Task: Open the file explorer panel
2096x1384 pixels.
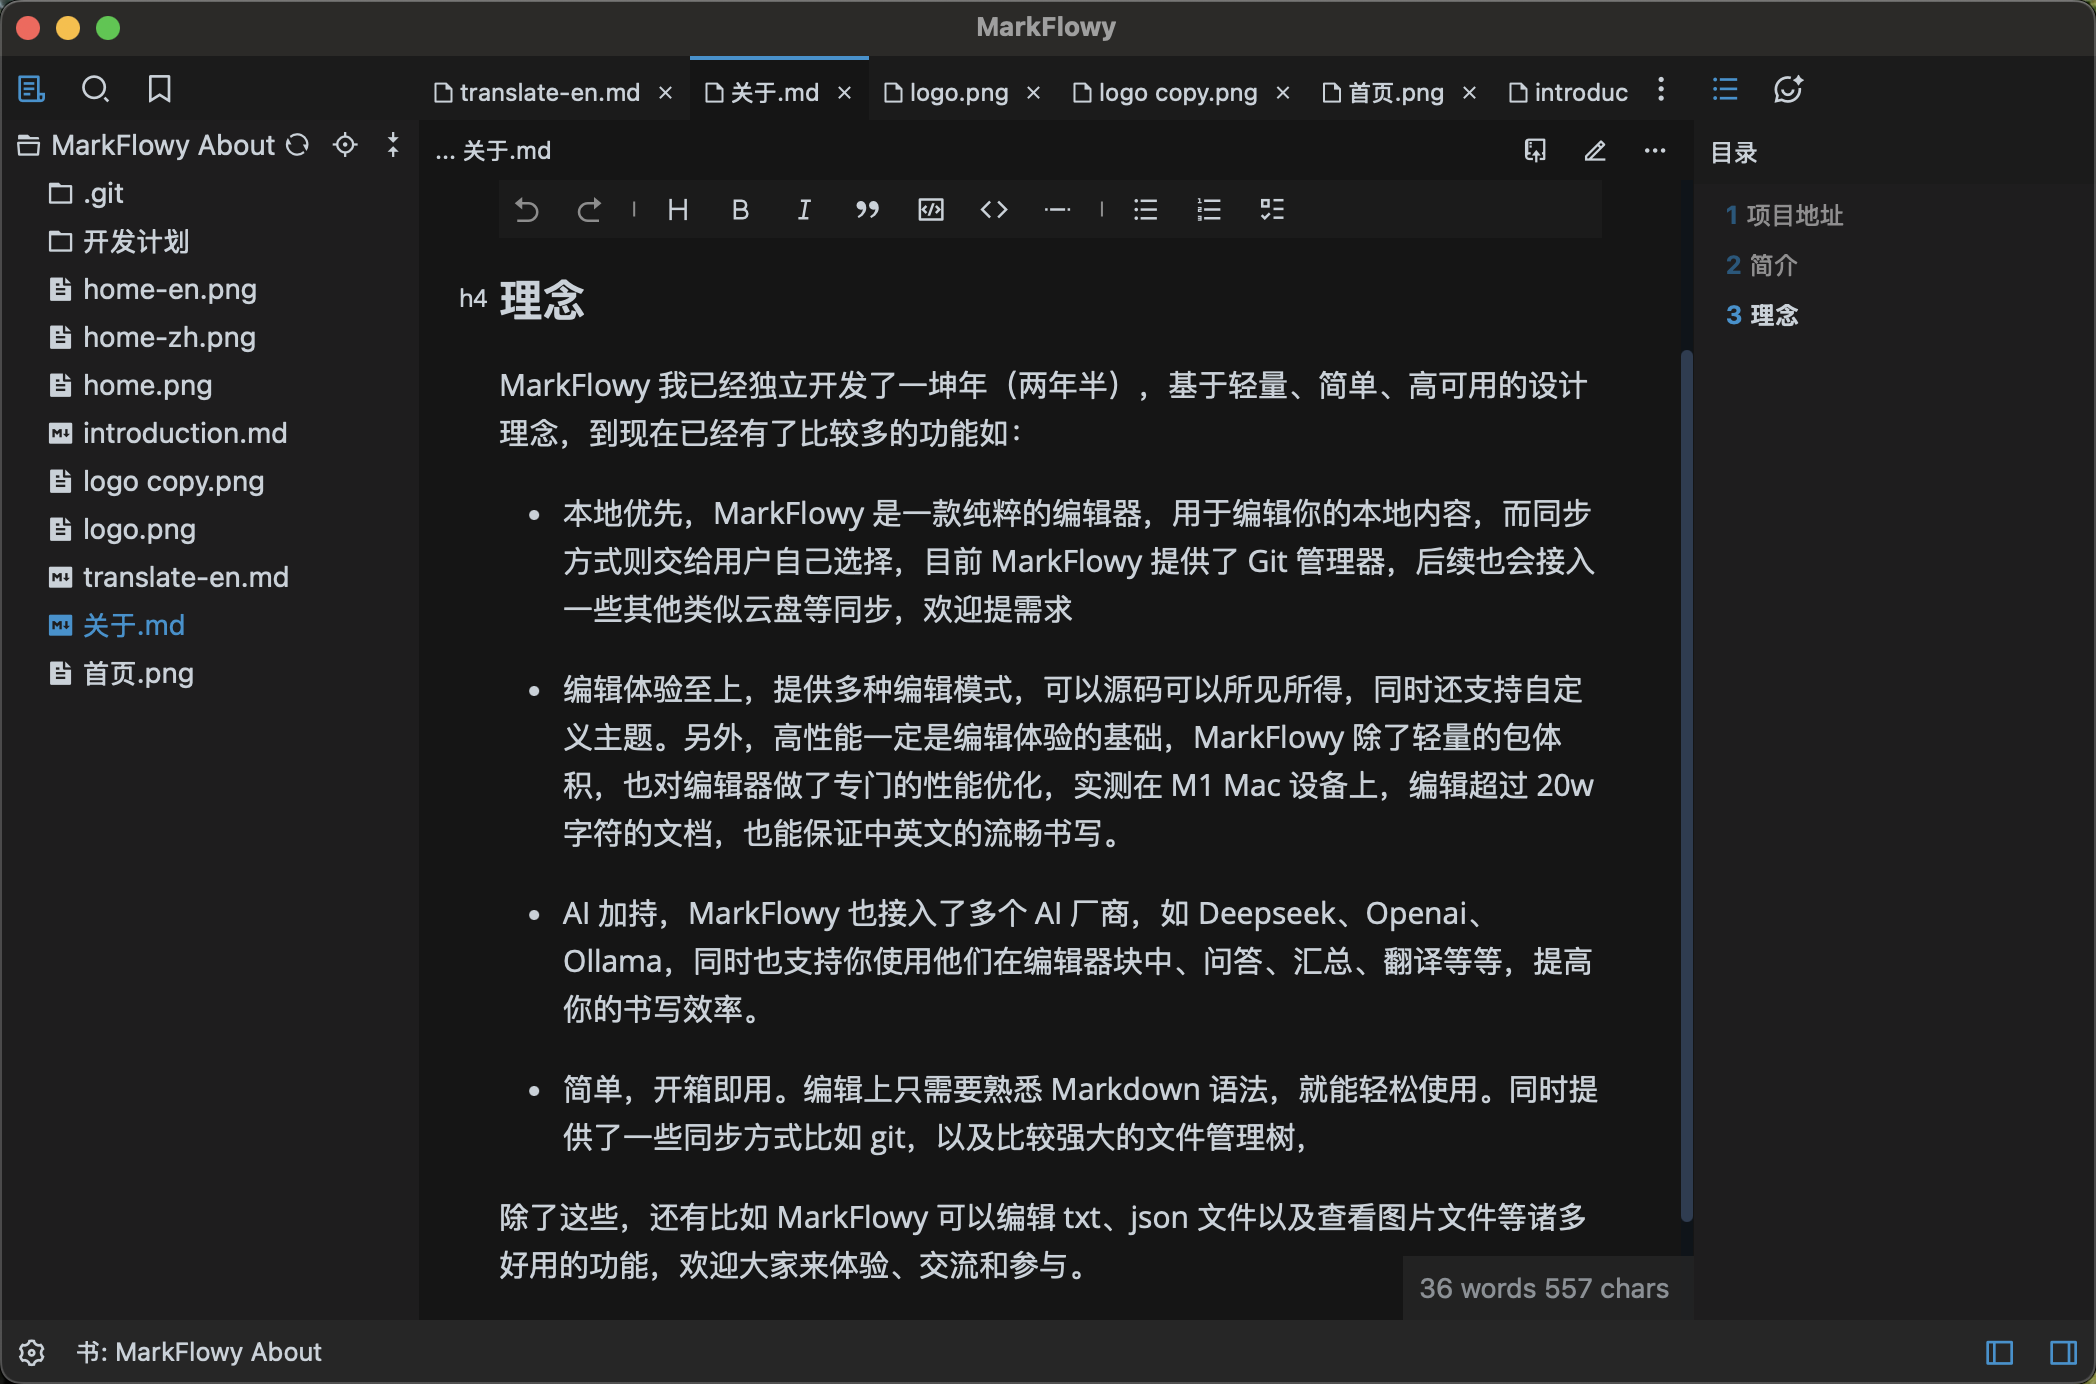Action: pos(31,89)
